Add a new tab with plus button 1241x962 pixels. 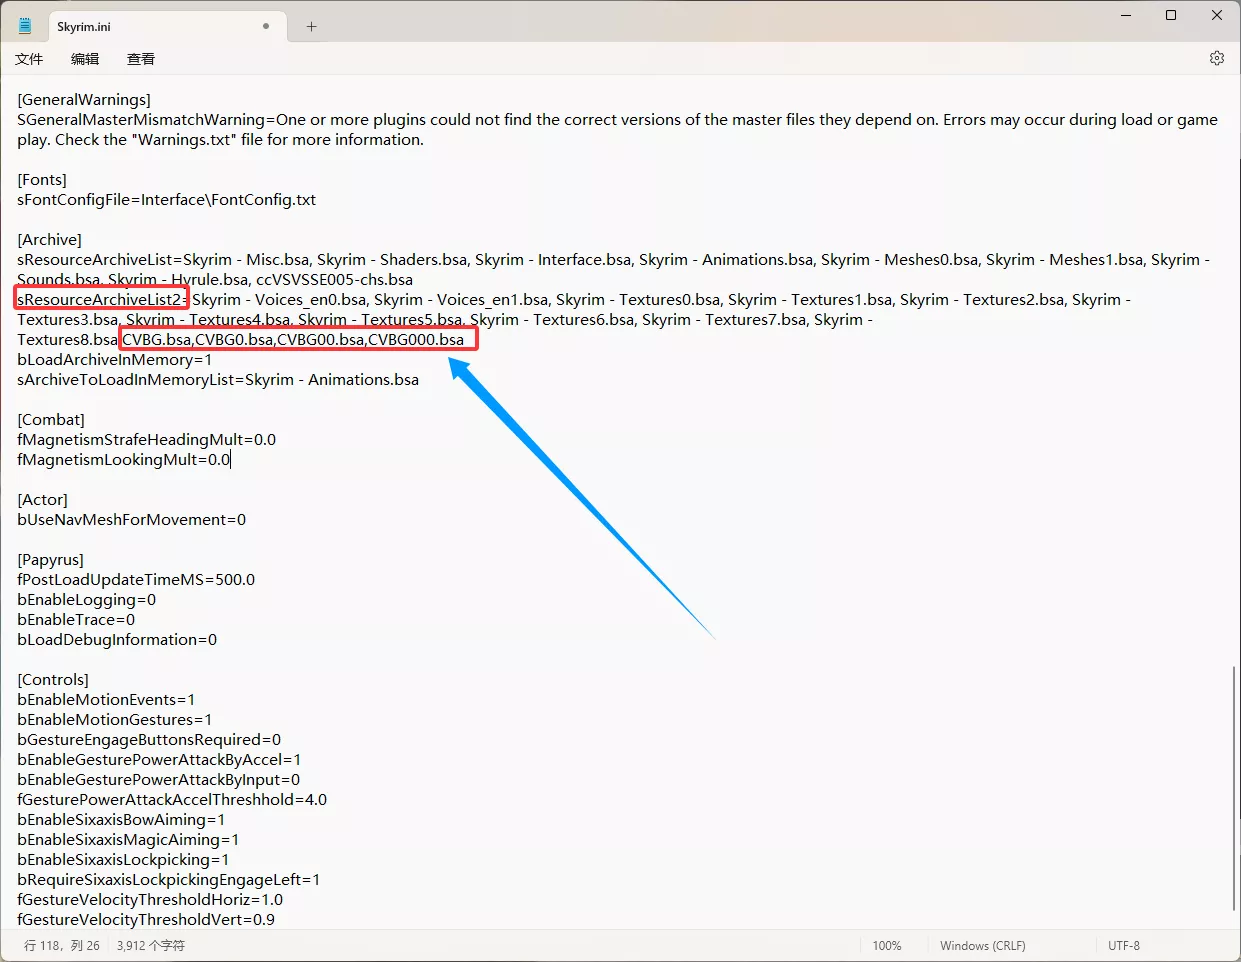point(311,27)
